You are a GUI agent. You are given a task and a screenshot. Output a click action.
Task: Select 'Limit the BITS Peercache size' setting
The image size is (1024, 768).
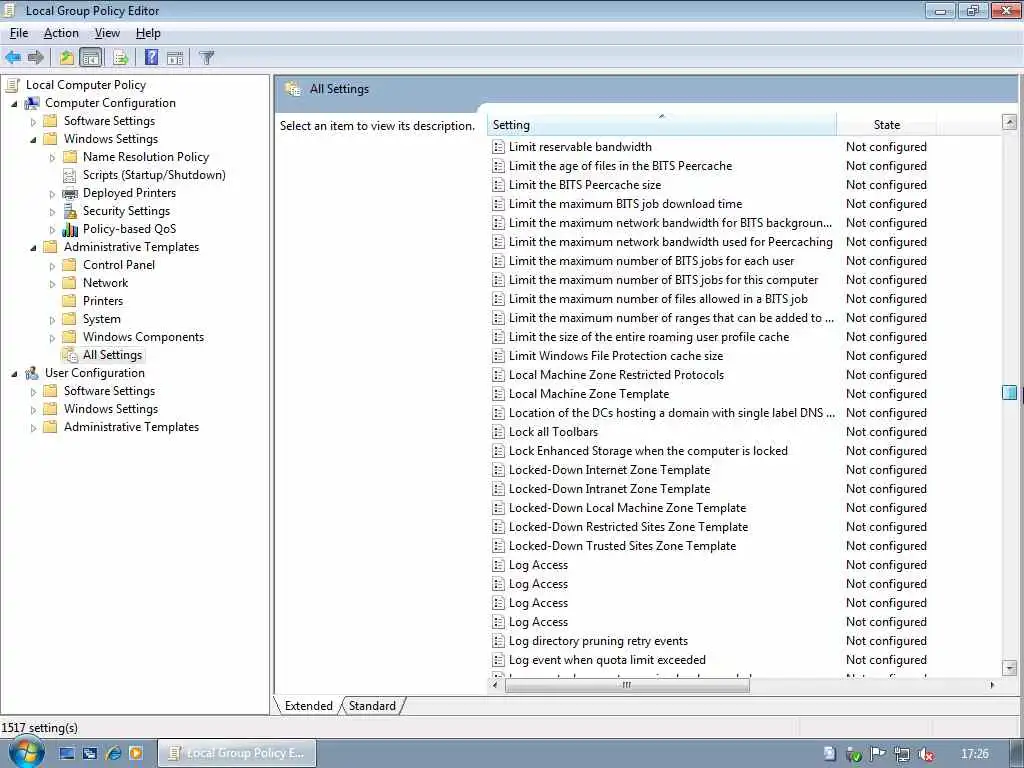584,185
